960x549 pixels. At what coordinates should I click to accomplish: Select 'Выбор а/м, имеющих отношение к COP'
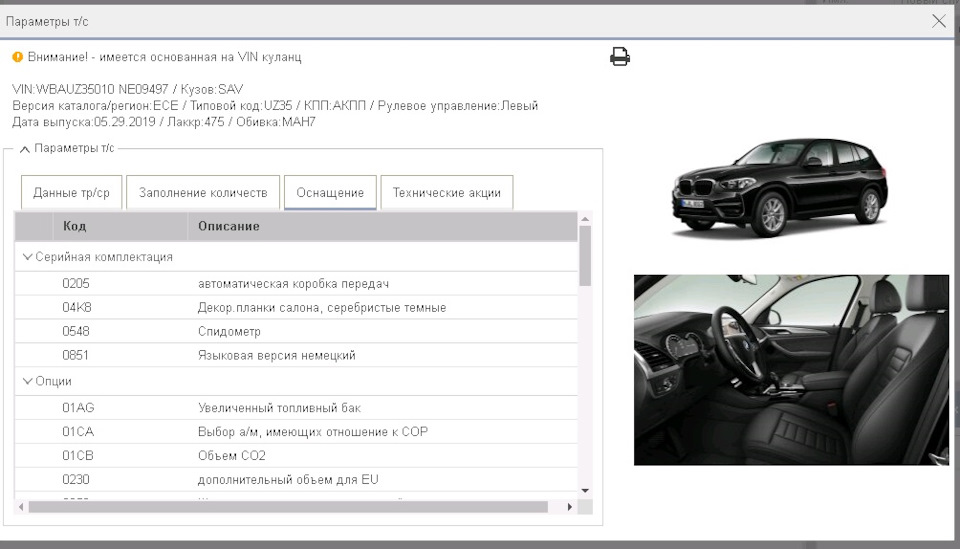tap(313, 431)
